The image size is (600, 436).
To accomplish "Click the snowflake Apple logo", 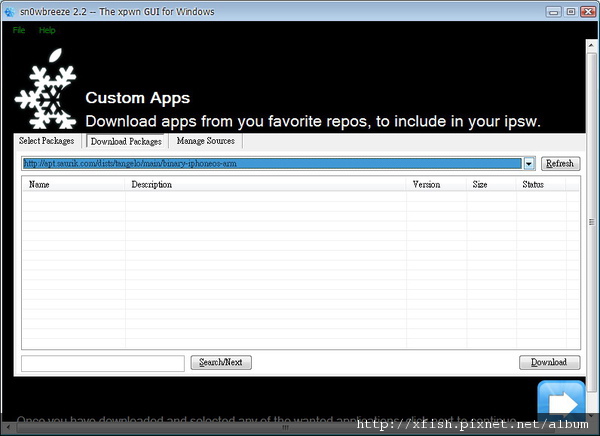I will [x=46, y=88].
